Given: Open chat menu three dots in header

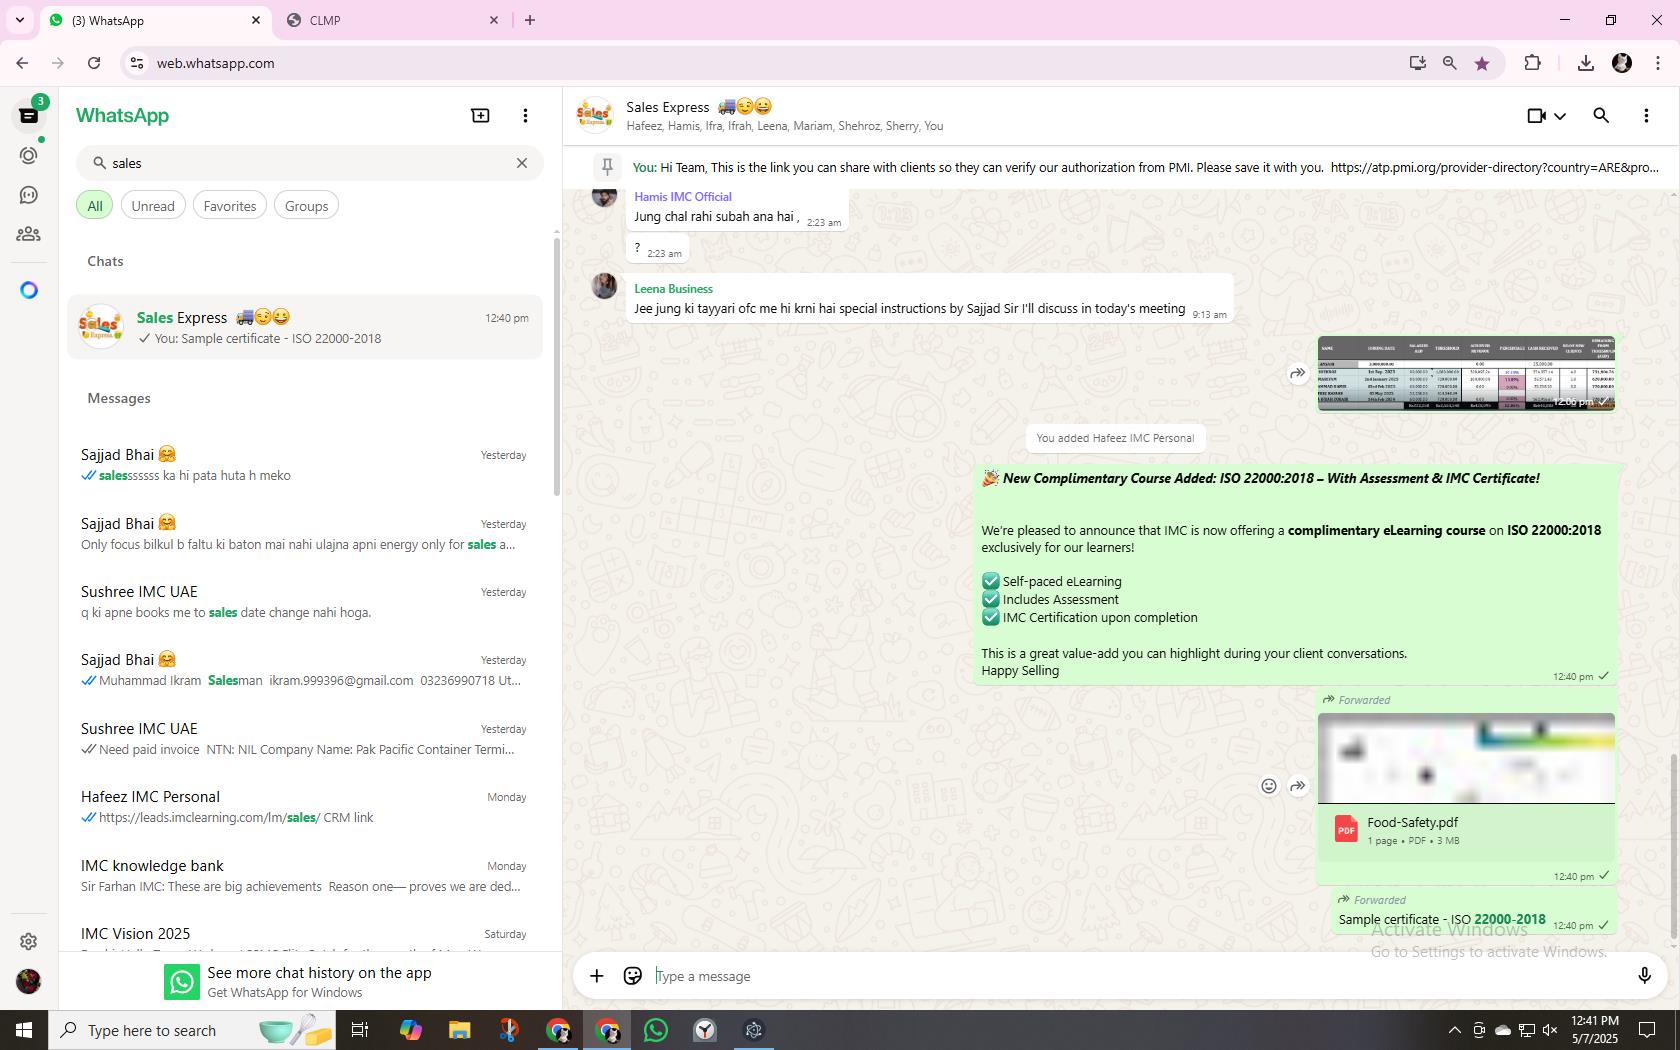Looking at the screenshot, I should pyautogui.click(x=1646, y=116).
